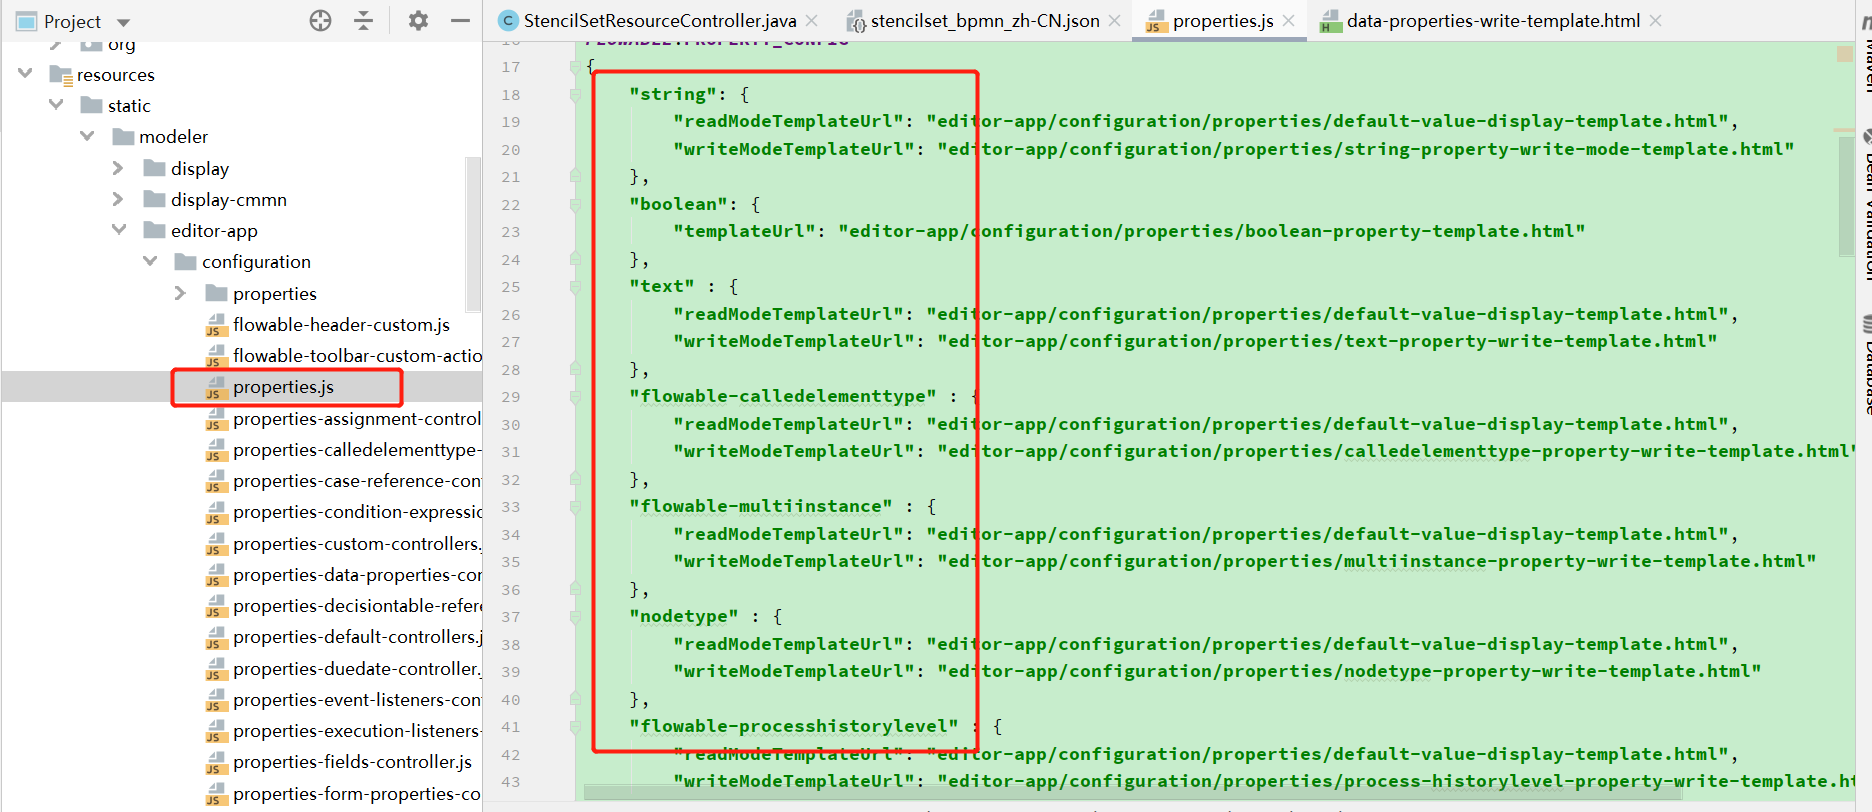1872x812 pixels.
Task: Open the Project view dropdown
Action: [x=124, y=22]
